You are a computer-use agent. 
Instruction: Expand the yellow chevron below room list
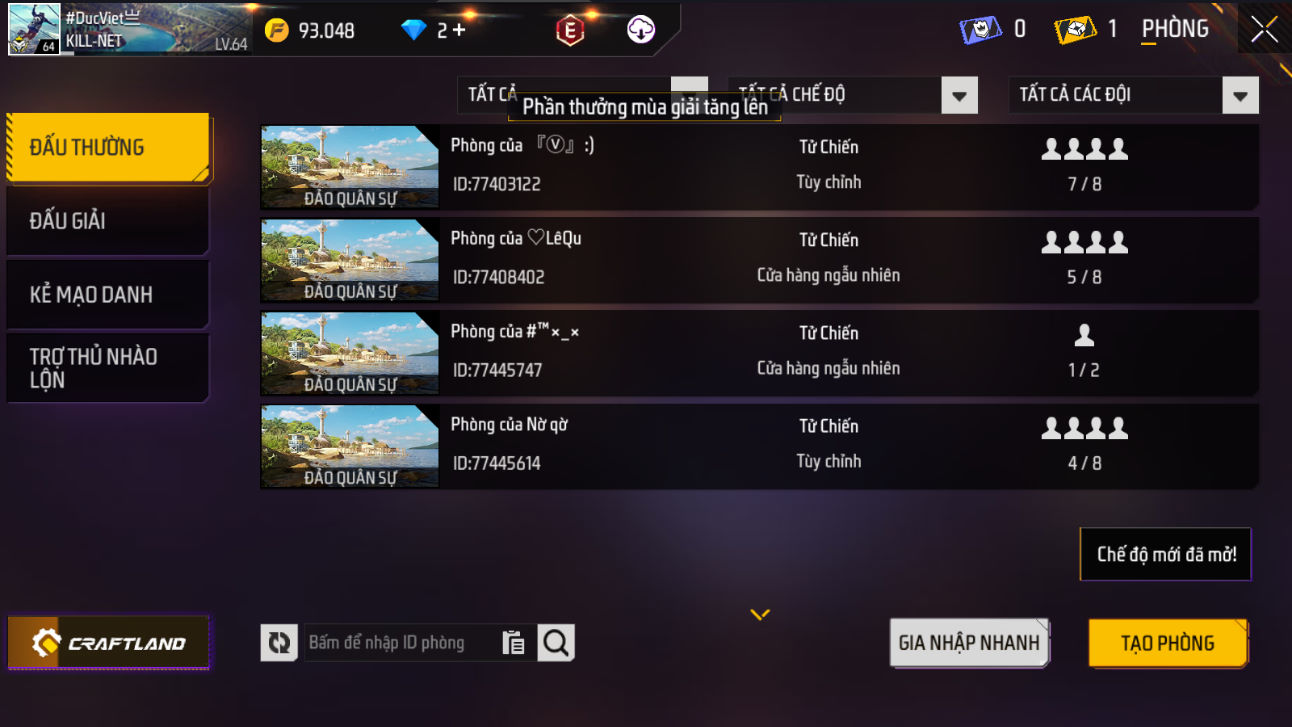tap(760, 614)
